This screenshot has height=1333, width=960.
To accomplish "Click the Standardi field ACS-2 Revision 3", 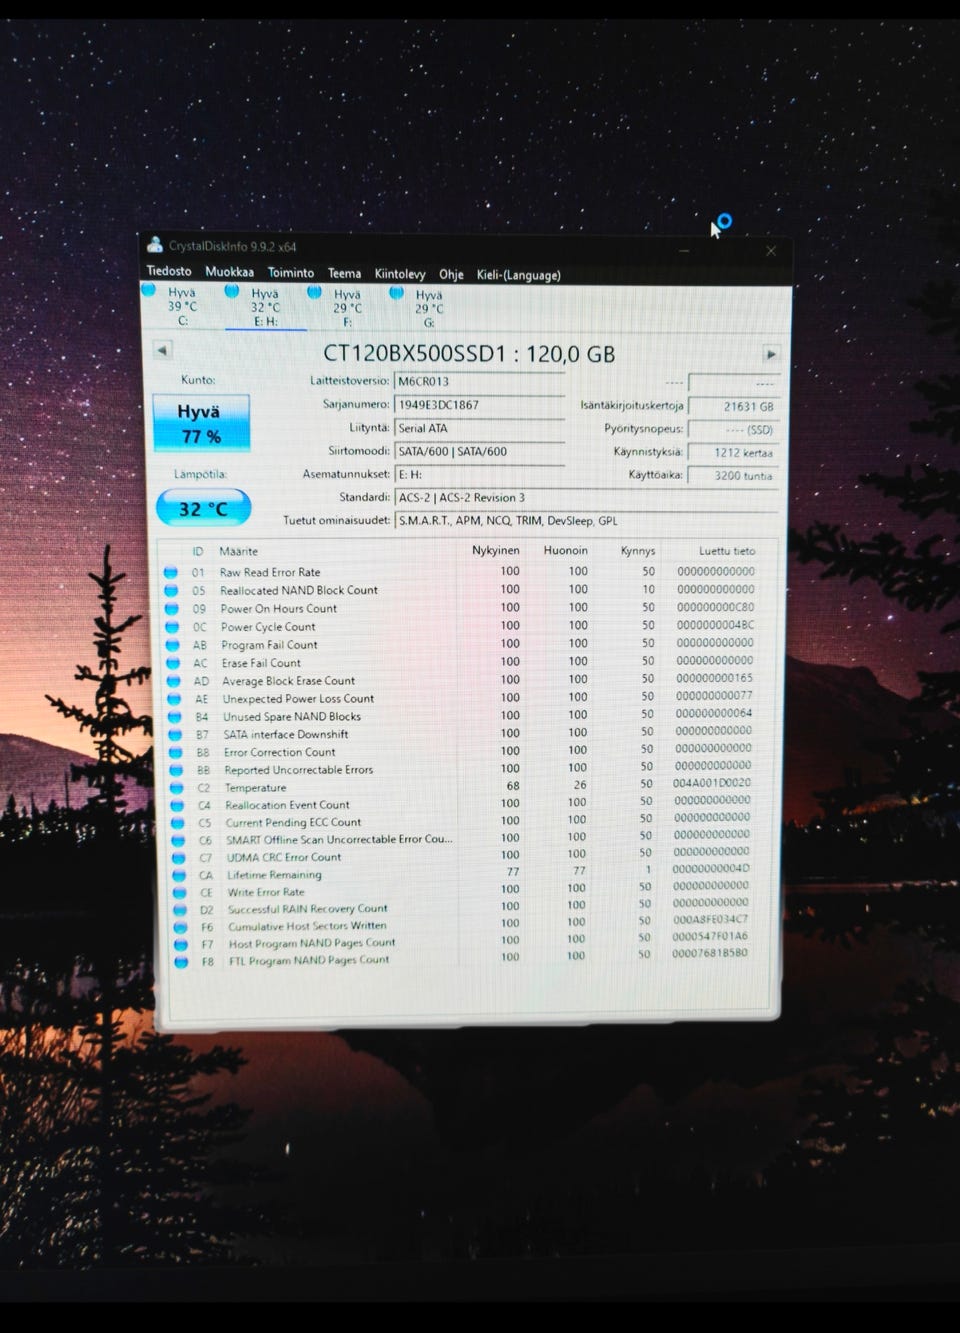I will click(x=585, y=497).
